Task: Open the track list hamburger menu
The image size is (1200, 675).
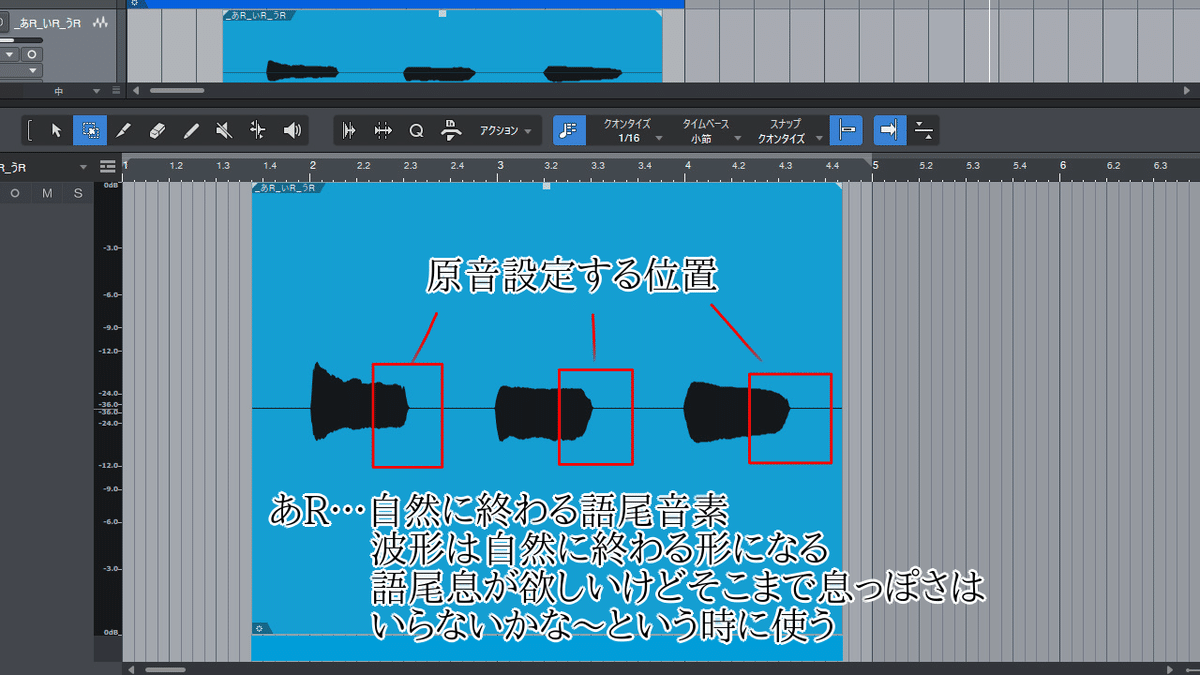Action: pos(106,166)
